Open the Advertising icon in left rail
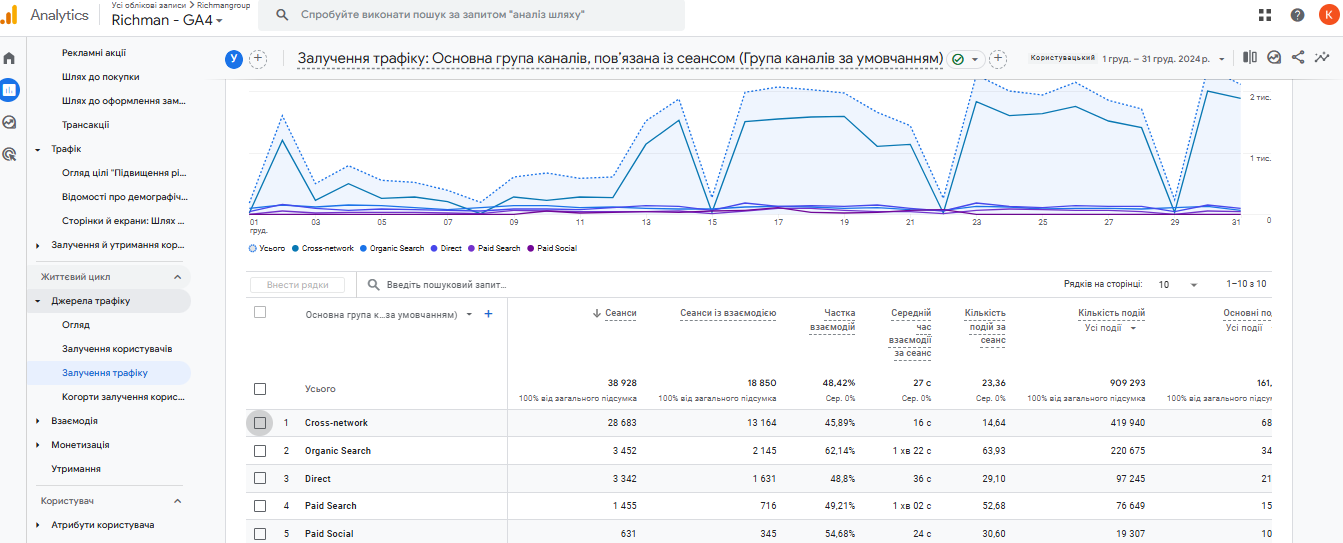The height and width of the screenshot is (543, 1343). 9,154
